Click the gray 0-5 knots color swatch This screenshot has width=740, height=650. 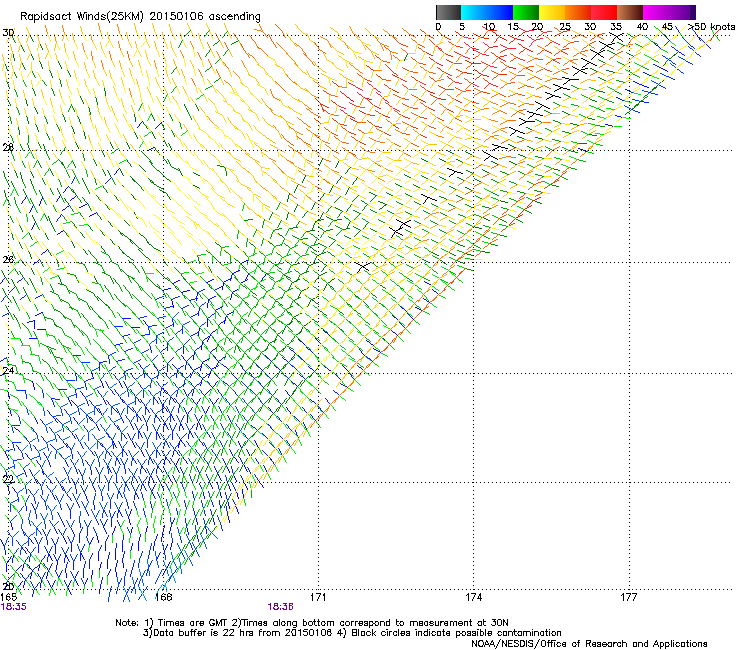448,12
